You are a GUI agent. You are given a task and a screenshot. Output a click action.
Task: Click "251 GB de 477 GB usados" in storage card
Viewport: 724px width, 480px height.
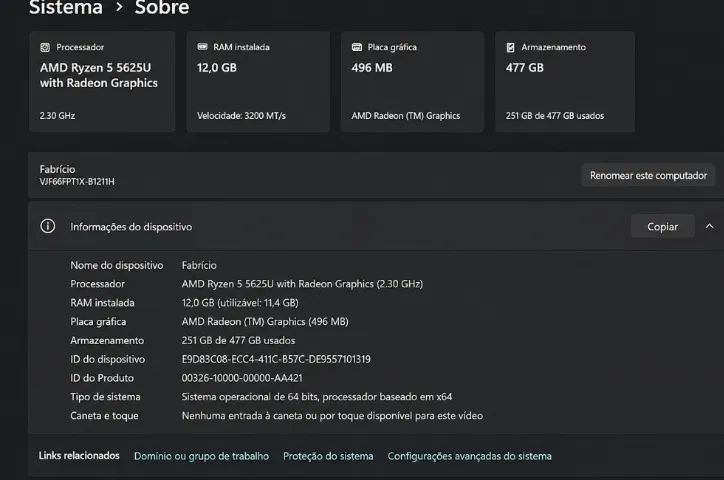555,116
